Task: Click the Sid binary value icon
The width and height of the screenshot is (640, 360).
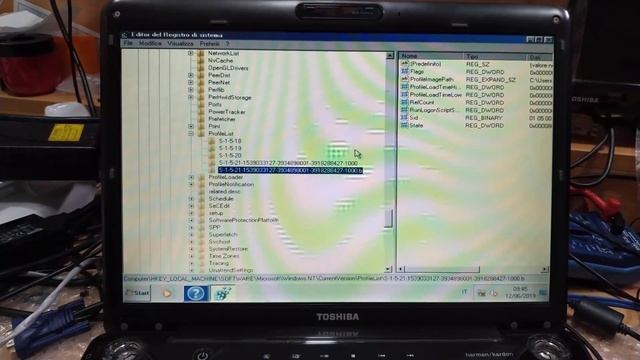Action: 404,118
